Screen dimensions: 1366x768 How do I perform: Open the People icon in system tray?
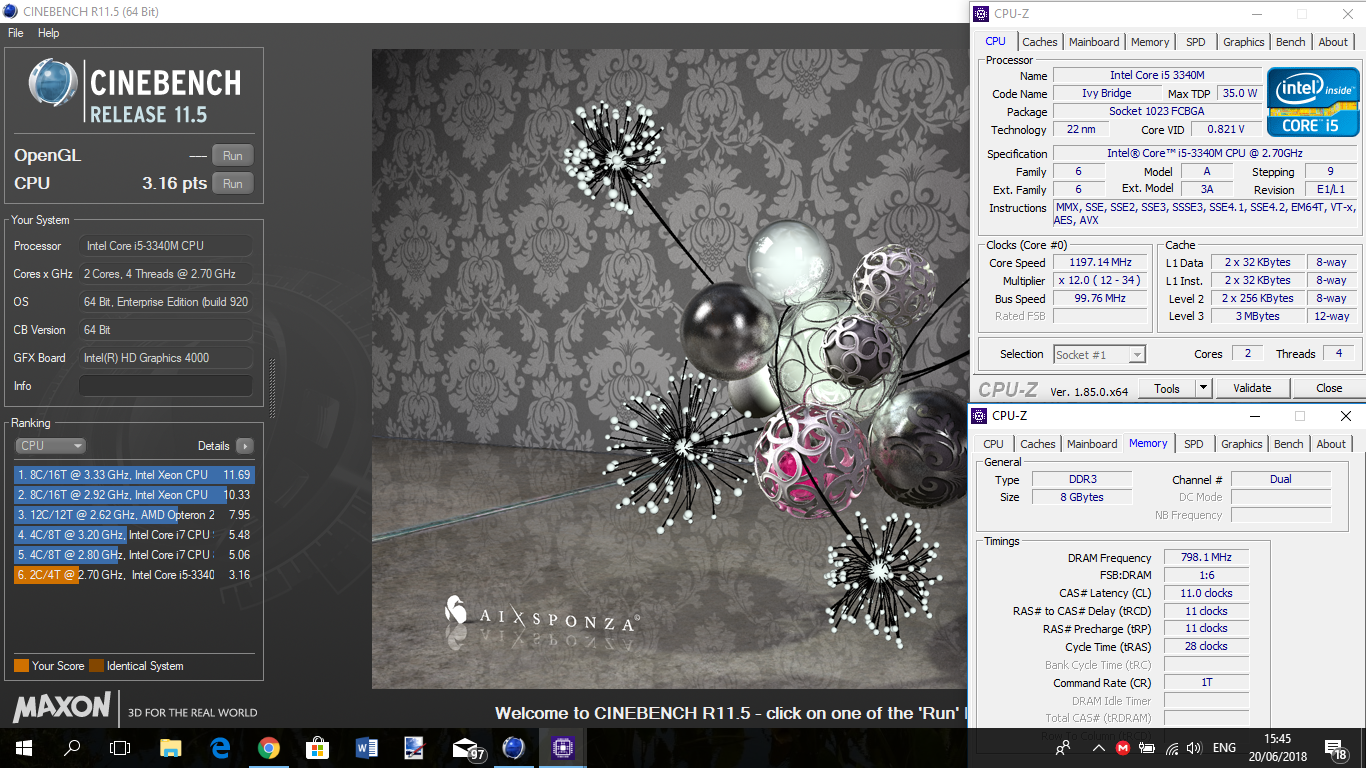click(x=1063, y=747)
